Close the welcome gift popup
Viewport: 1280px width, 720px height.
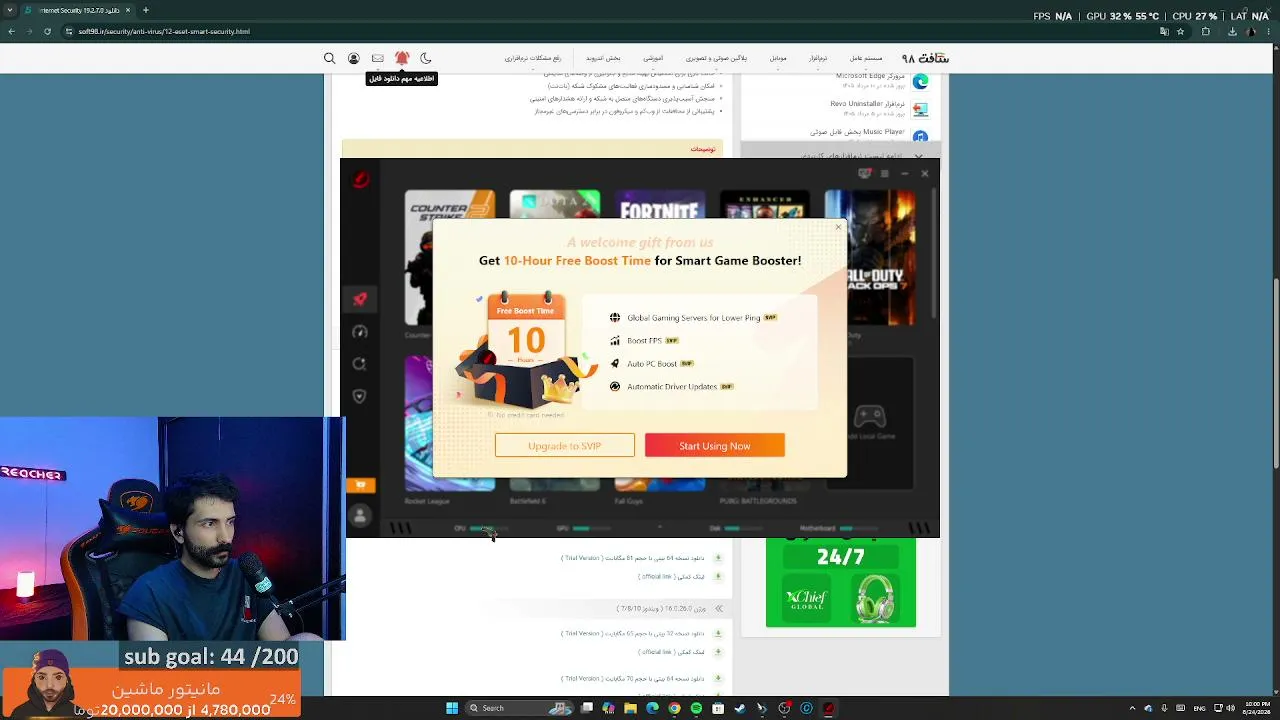pos(838,227)
